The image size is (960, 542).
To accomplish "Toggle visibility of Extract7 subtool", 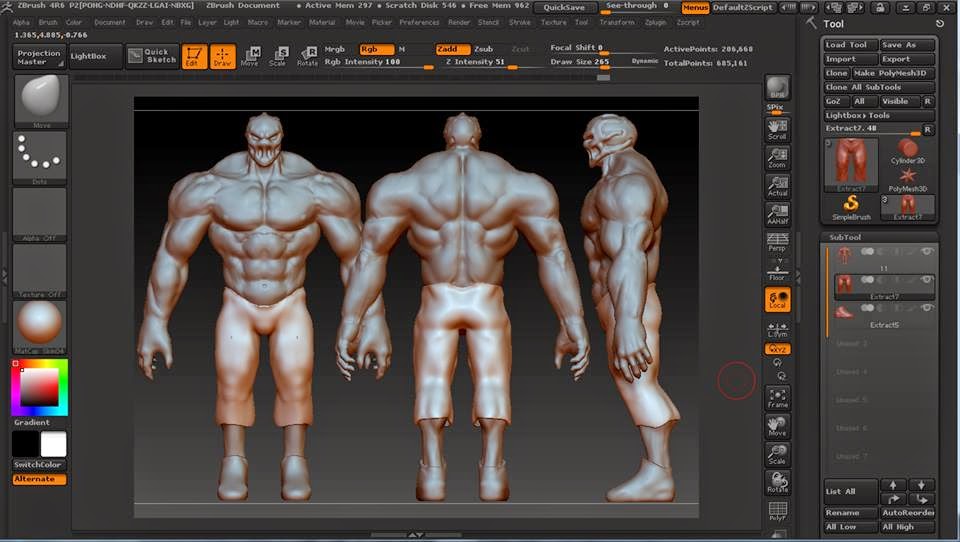I will click(926, 280).
